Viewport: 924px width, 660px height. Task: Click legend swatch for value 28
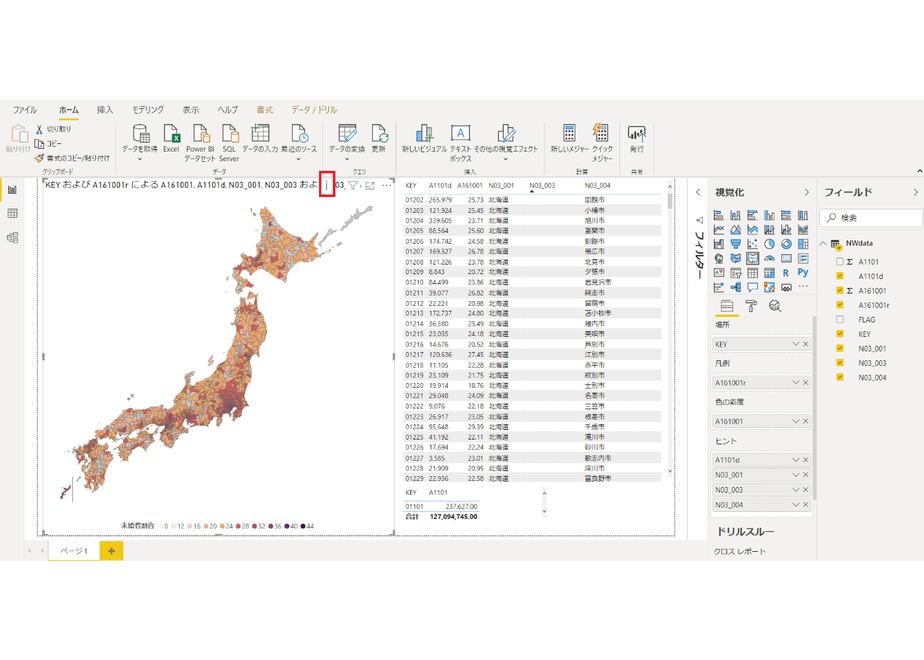(x=238, y=526)
